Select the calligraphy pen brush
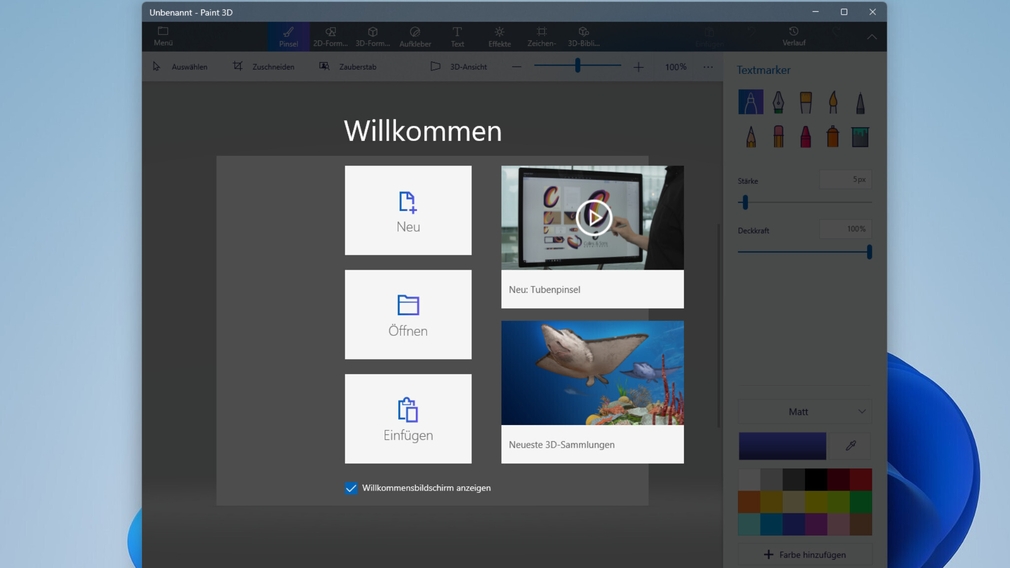 pos(778,102)
